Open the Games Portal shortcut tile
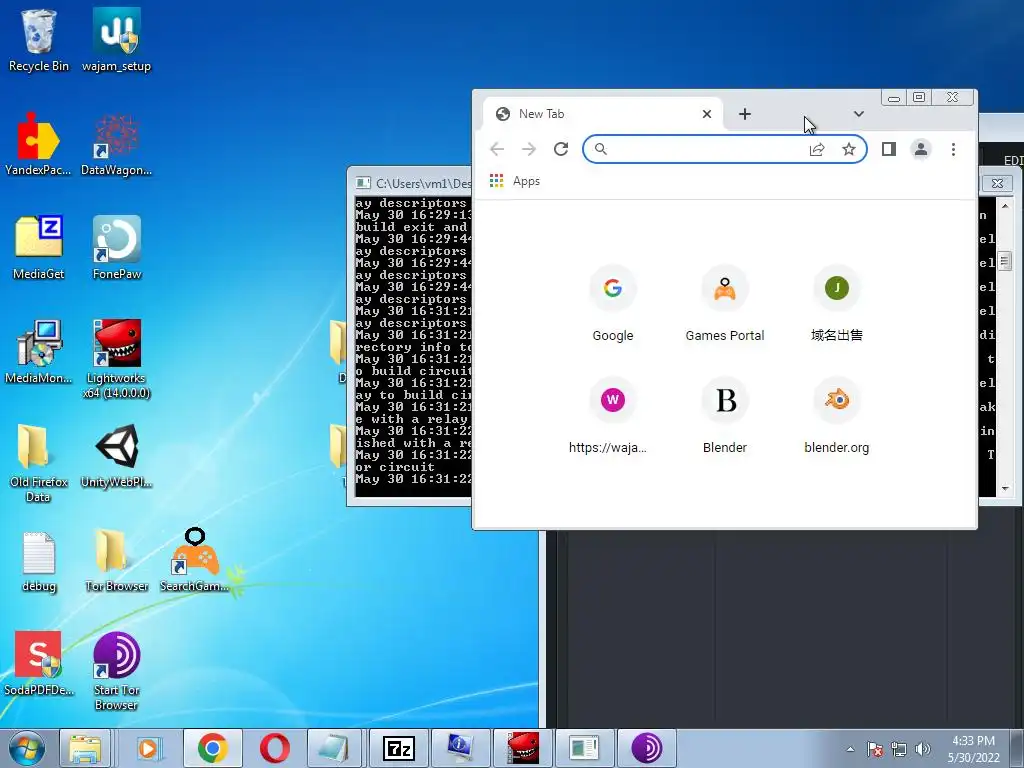Image resolution: width=1024 pixels, height=768 pixels. (x=724, y=304)
